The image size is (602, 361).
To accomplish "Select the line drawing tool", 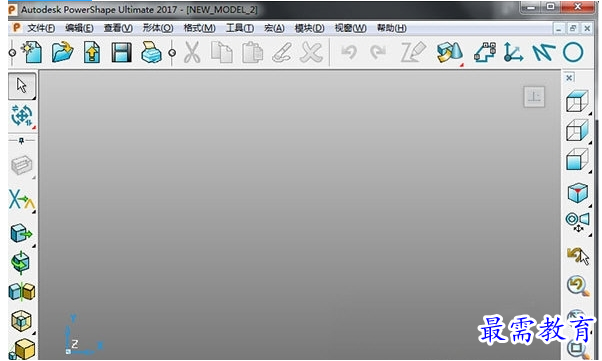I will [x=544, y=52].
